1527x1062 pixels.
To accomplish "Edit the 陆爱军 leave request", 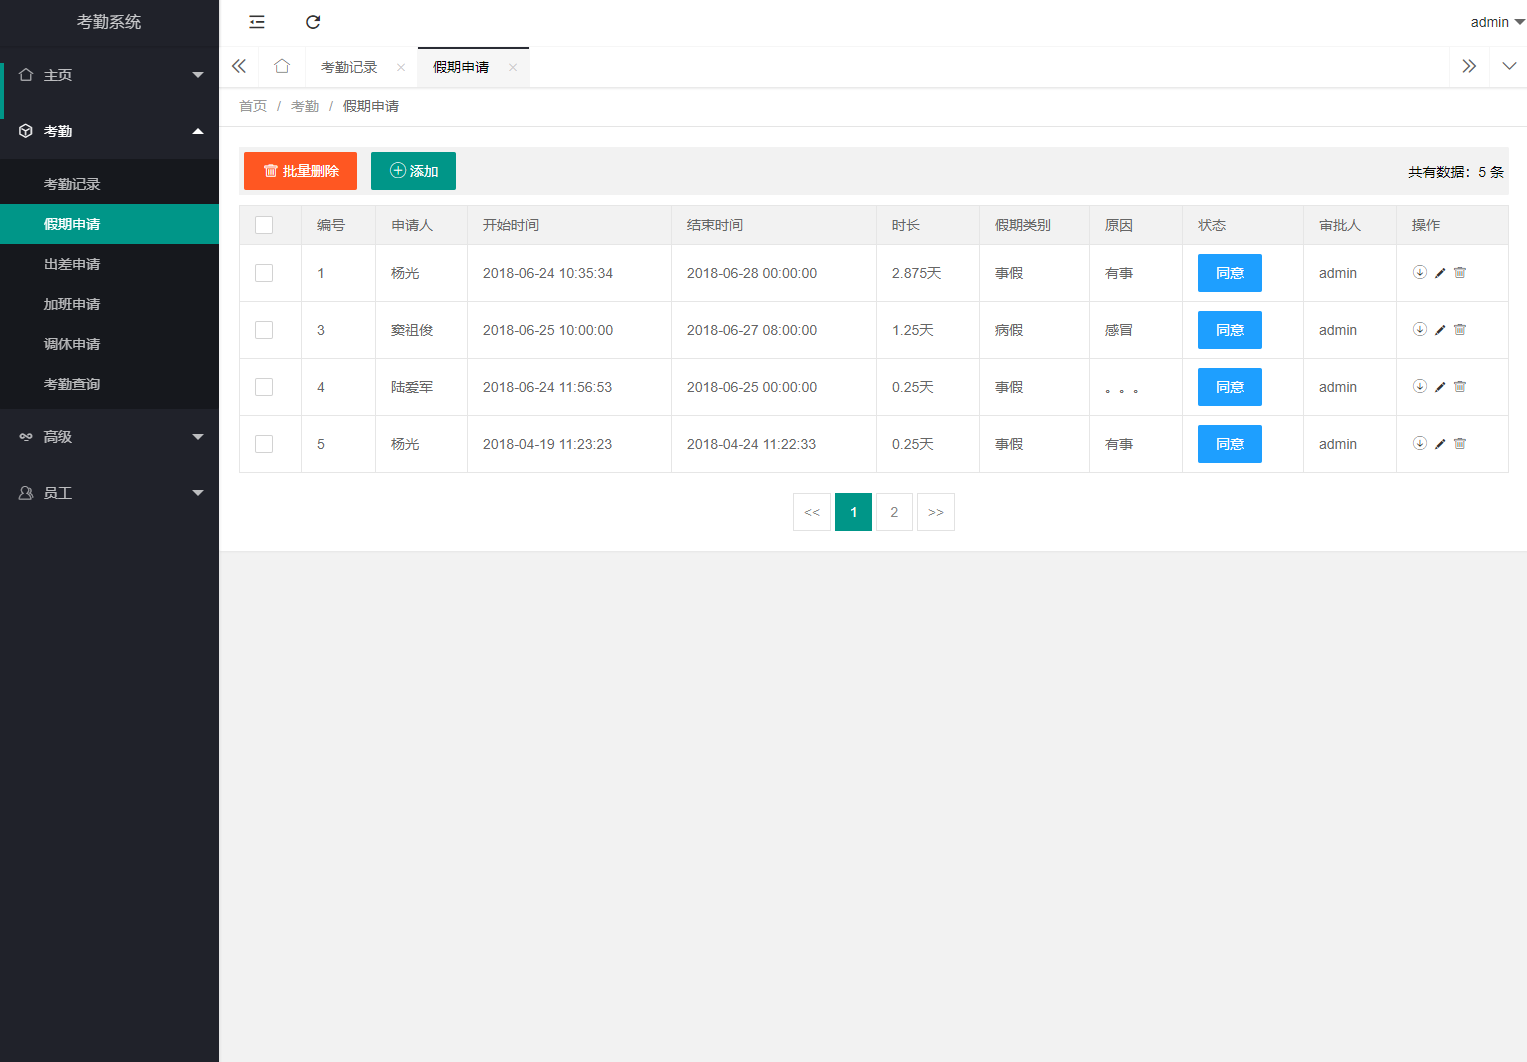I will point(1440,387).
